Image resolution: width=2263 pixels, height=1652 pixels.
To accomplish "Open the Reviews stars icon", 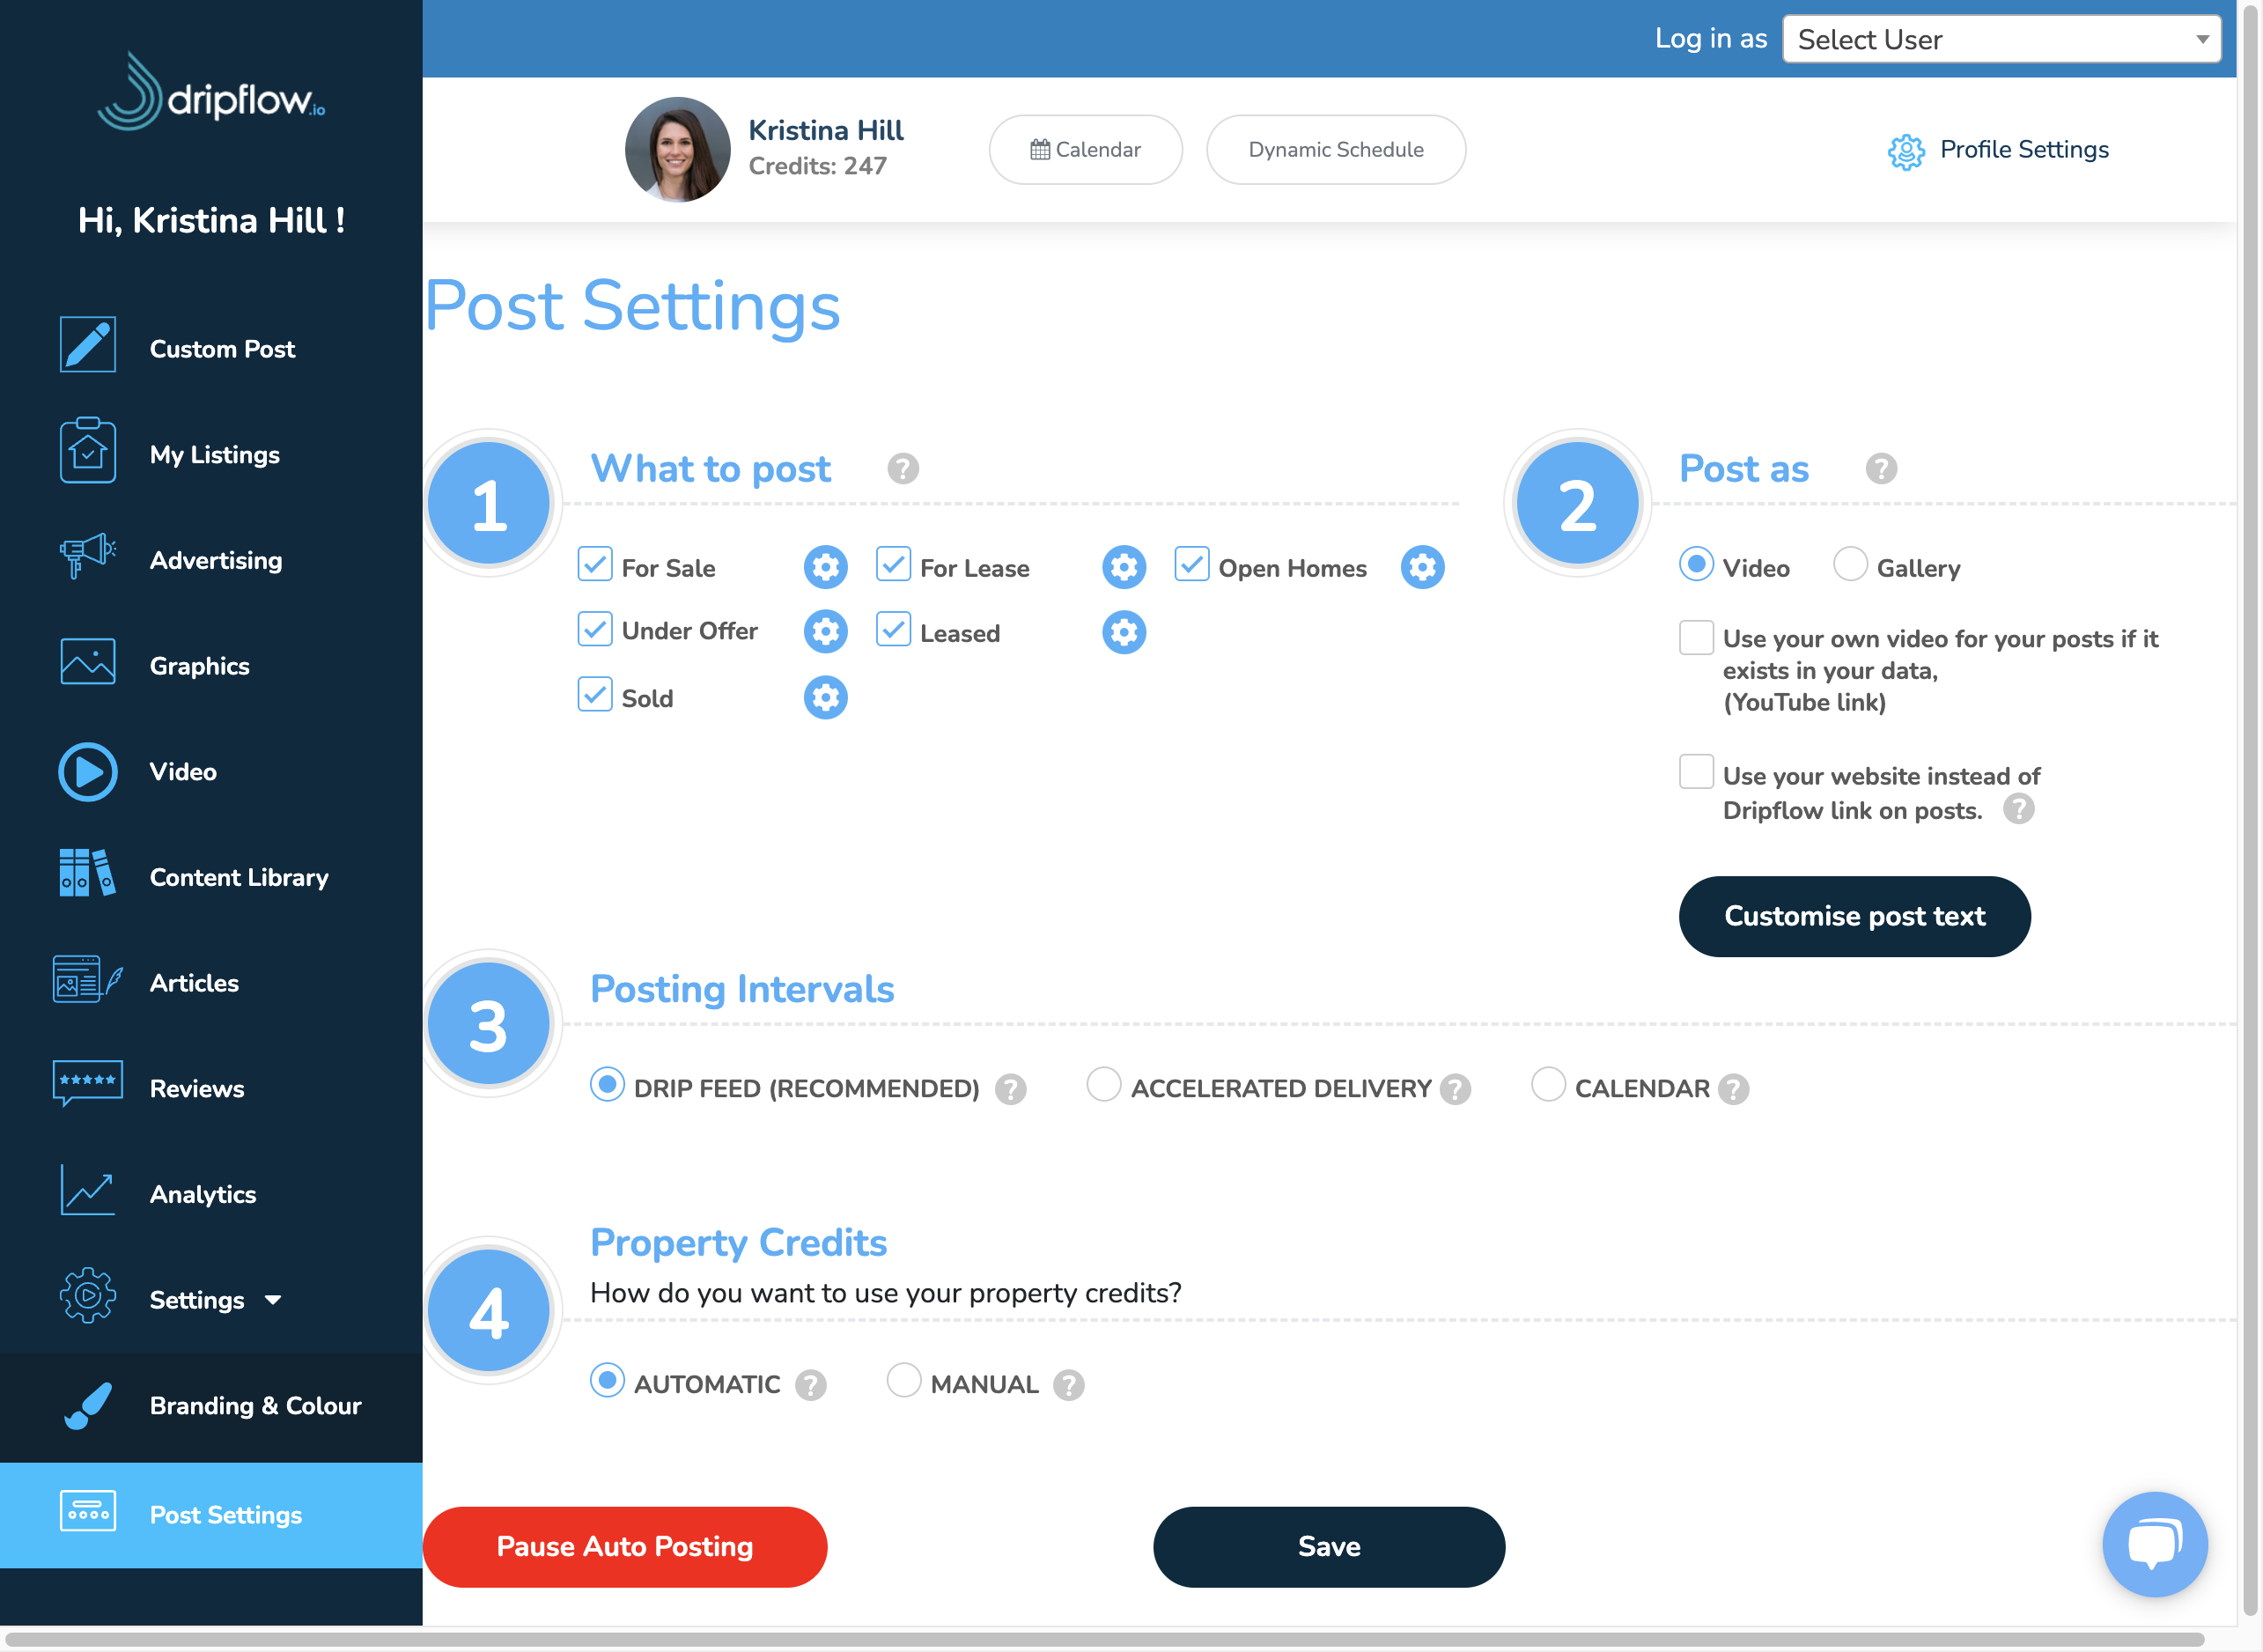I will (88, 1084).
